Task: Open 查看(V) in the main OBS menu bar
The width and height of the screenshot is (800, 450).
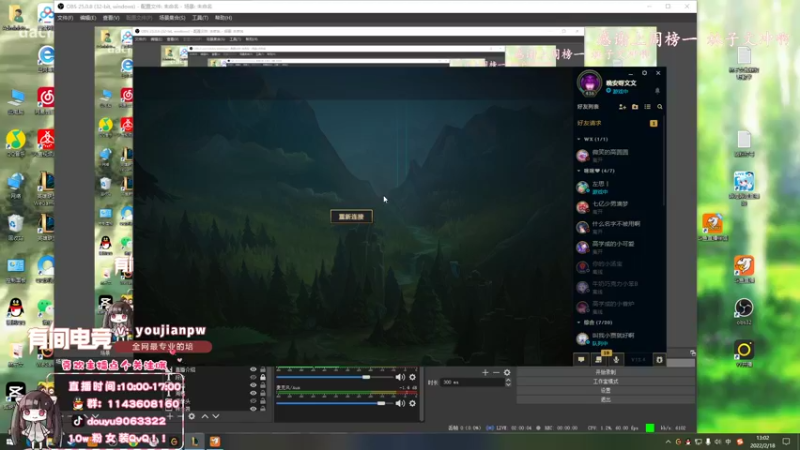Action: [111, 18]
